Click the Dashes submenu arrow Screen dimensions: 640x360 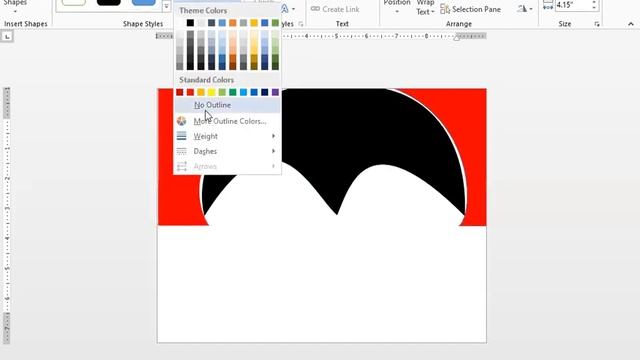click(x=273, y=151)
